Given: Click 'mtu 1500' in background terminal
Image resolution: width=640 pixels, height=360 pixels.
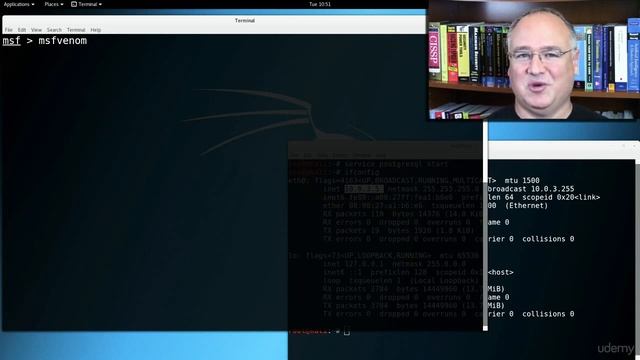Looking at the screenshot, I should [522, 180].
